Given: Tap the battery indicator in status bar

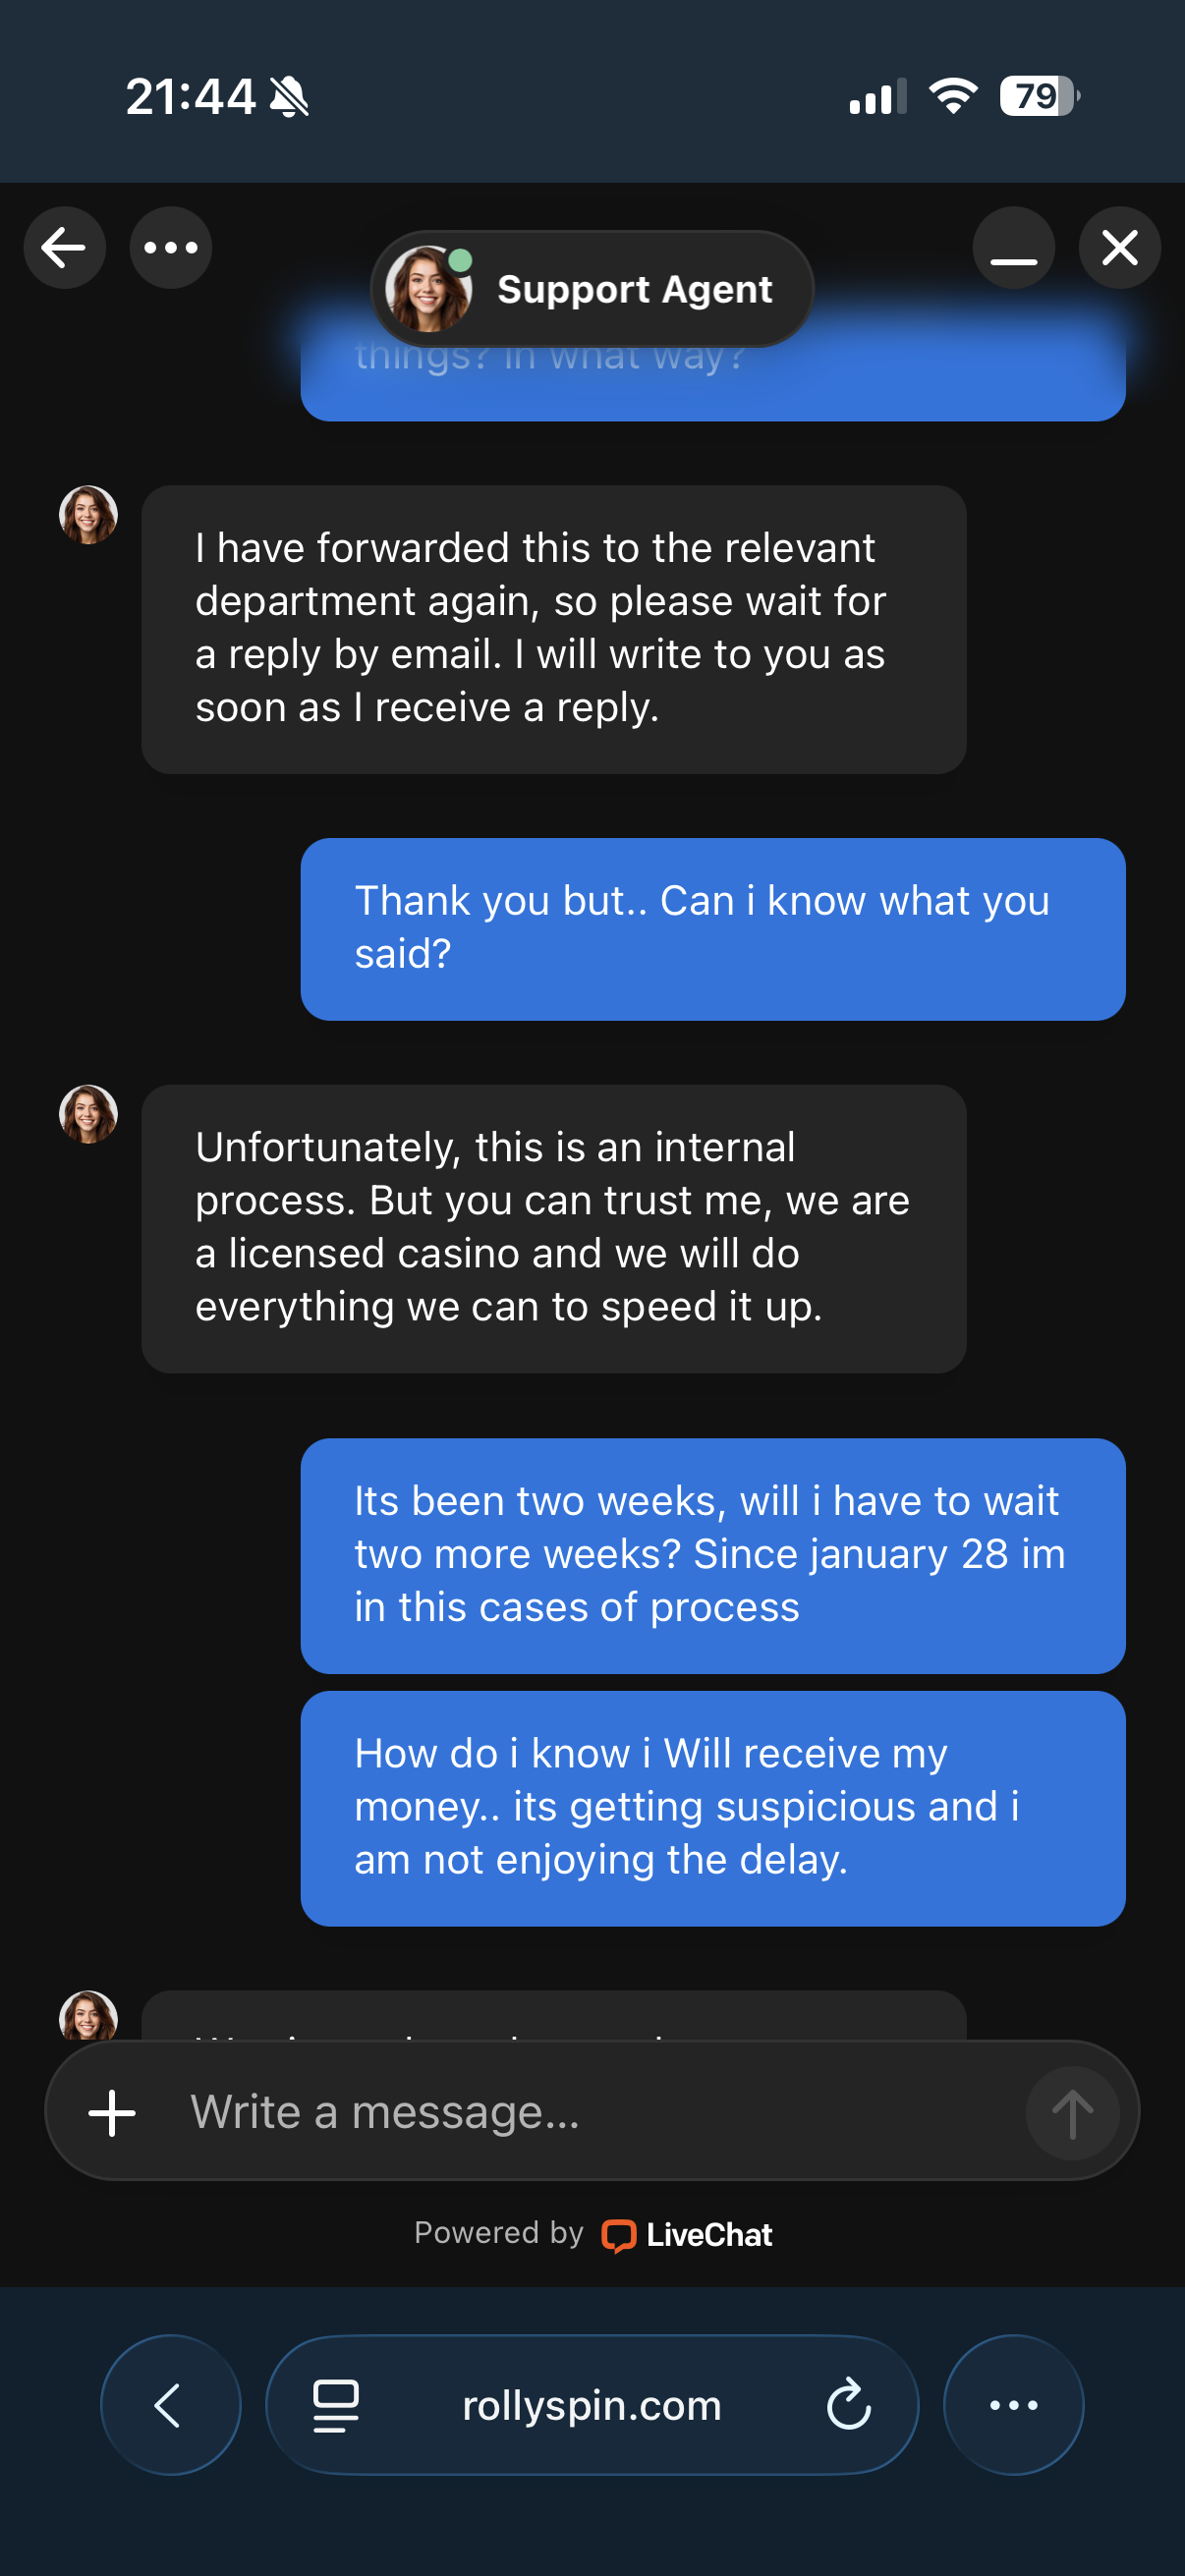Looking at the screenshot, I should [1039, 97].
